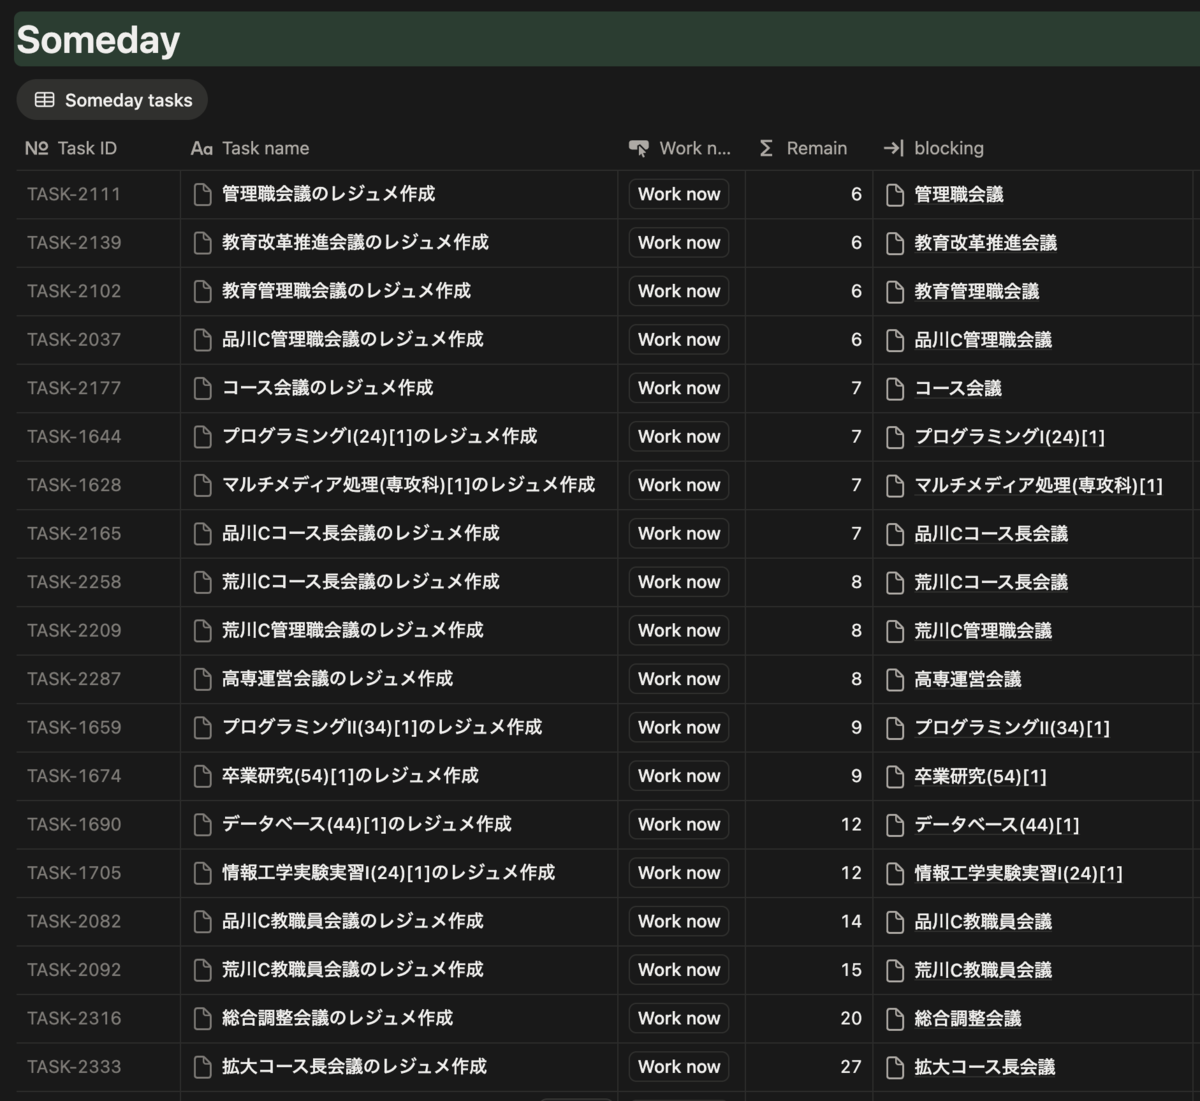This screenshot has width=1200, height=1101.
Task: Click the page icon beside blocking 荒川Cコース長会議
Action: [895, 583]
